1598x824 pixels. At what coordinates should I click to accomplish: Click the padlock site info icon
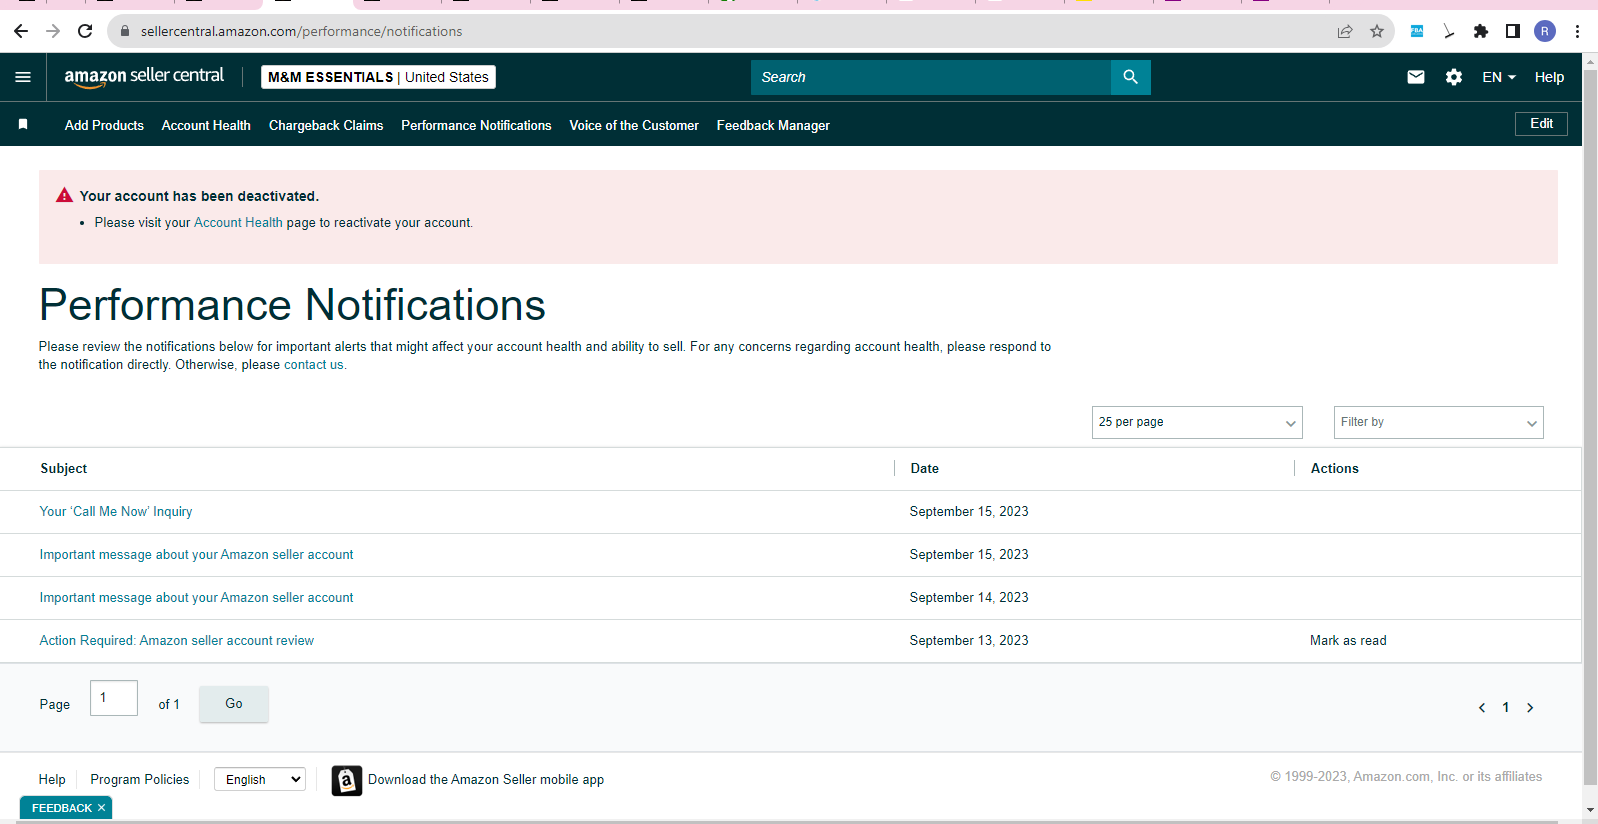tap(125, 31)
